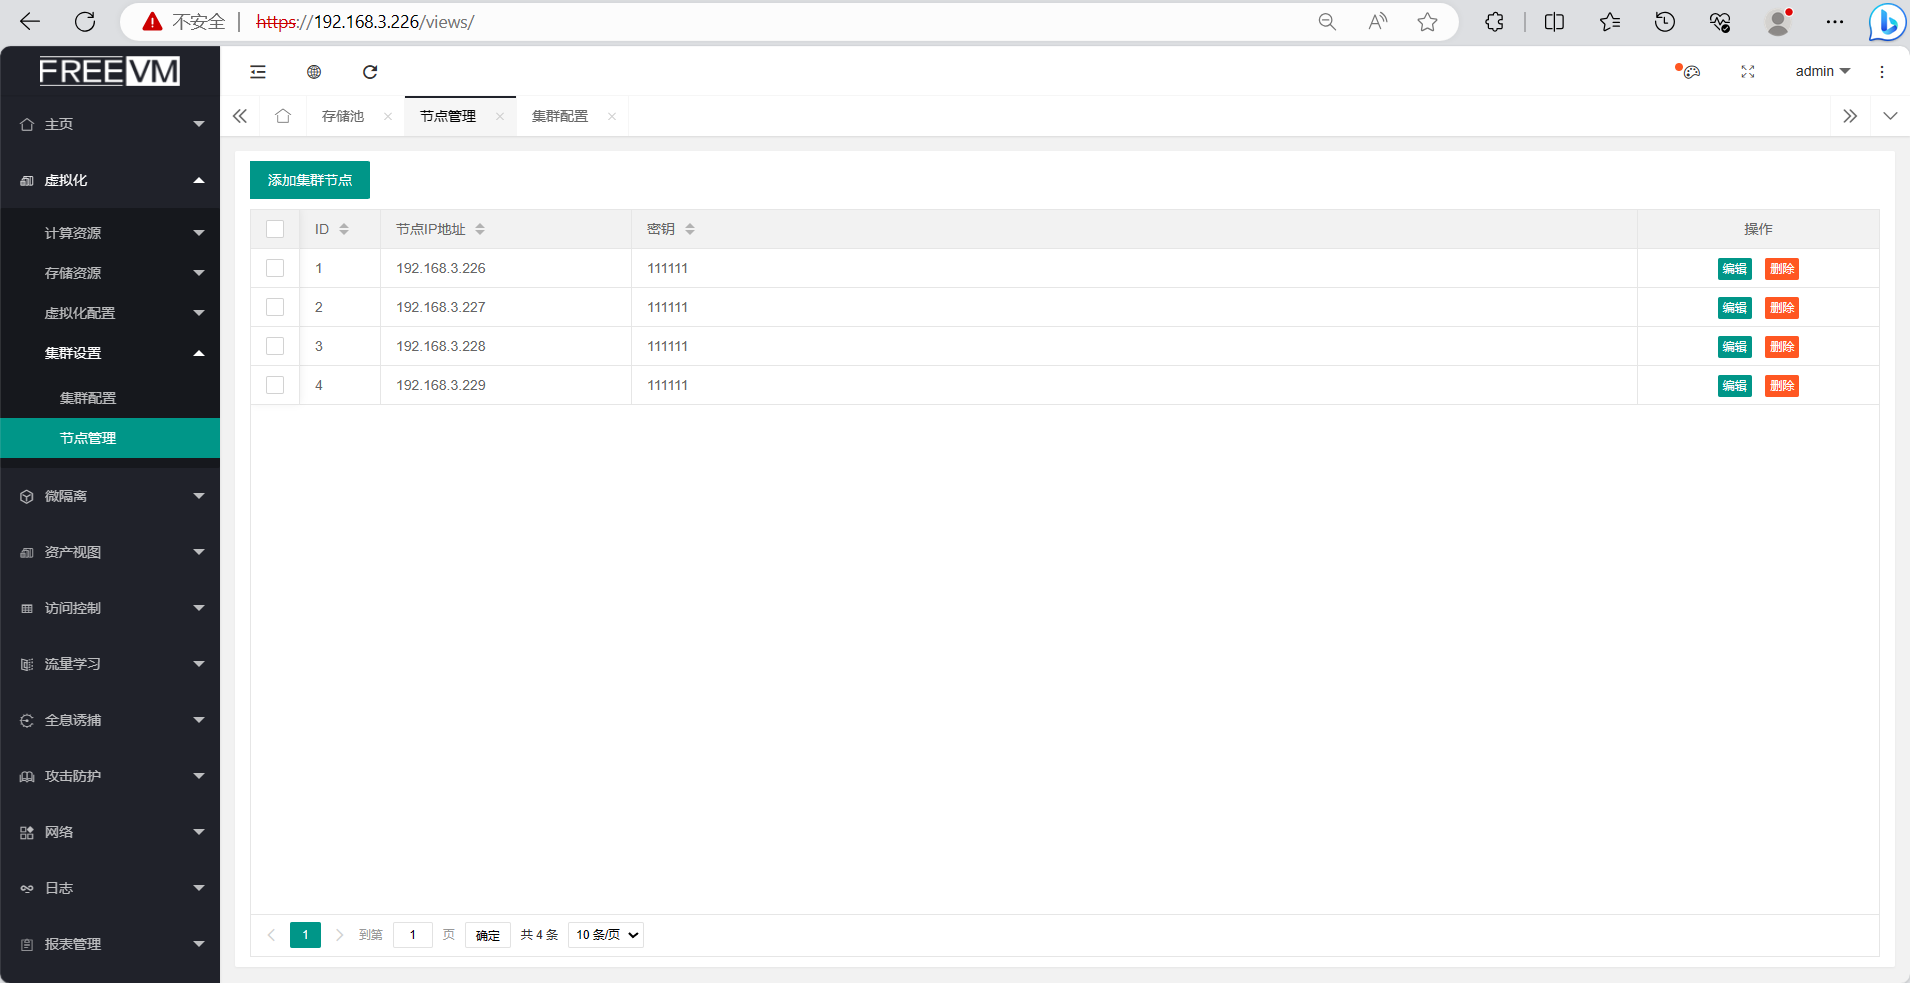
Task: Click the globe icon in the top toolbar
Action: click(314, 72)
